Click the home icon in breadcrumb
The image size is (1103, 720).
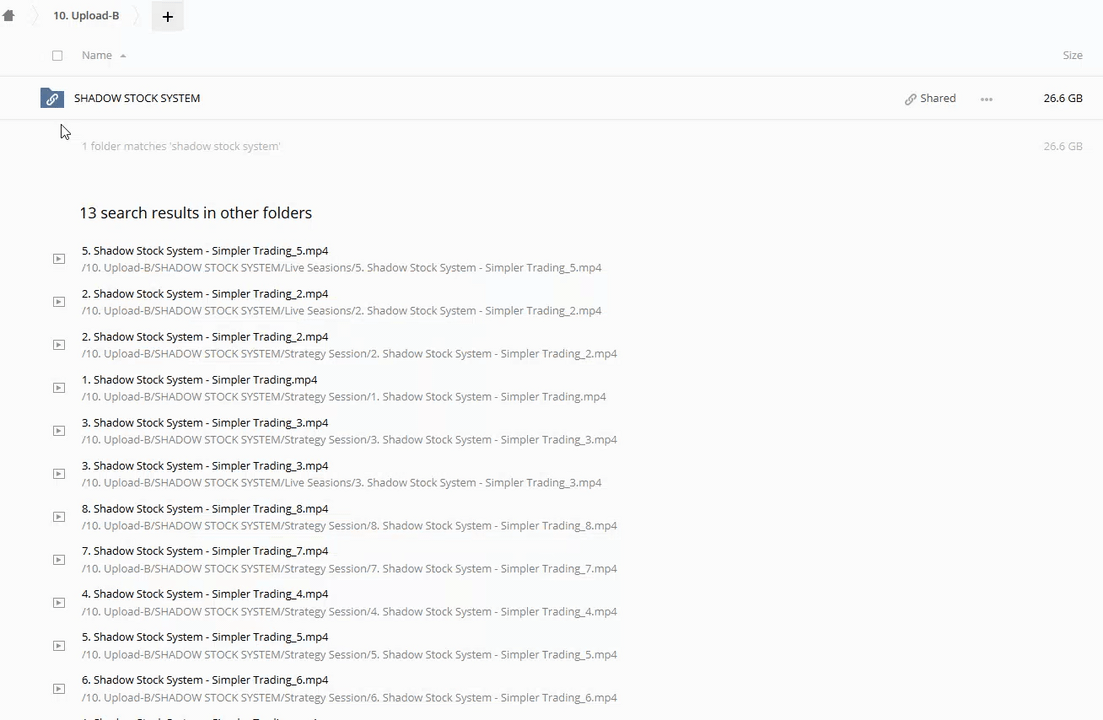(x=9, y=16)
